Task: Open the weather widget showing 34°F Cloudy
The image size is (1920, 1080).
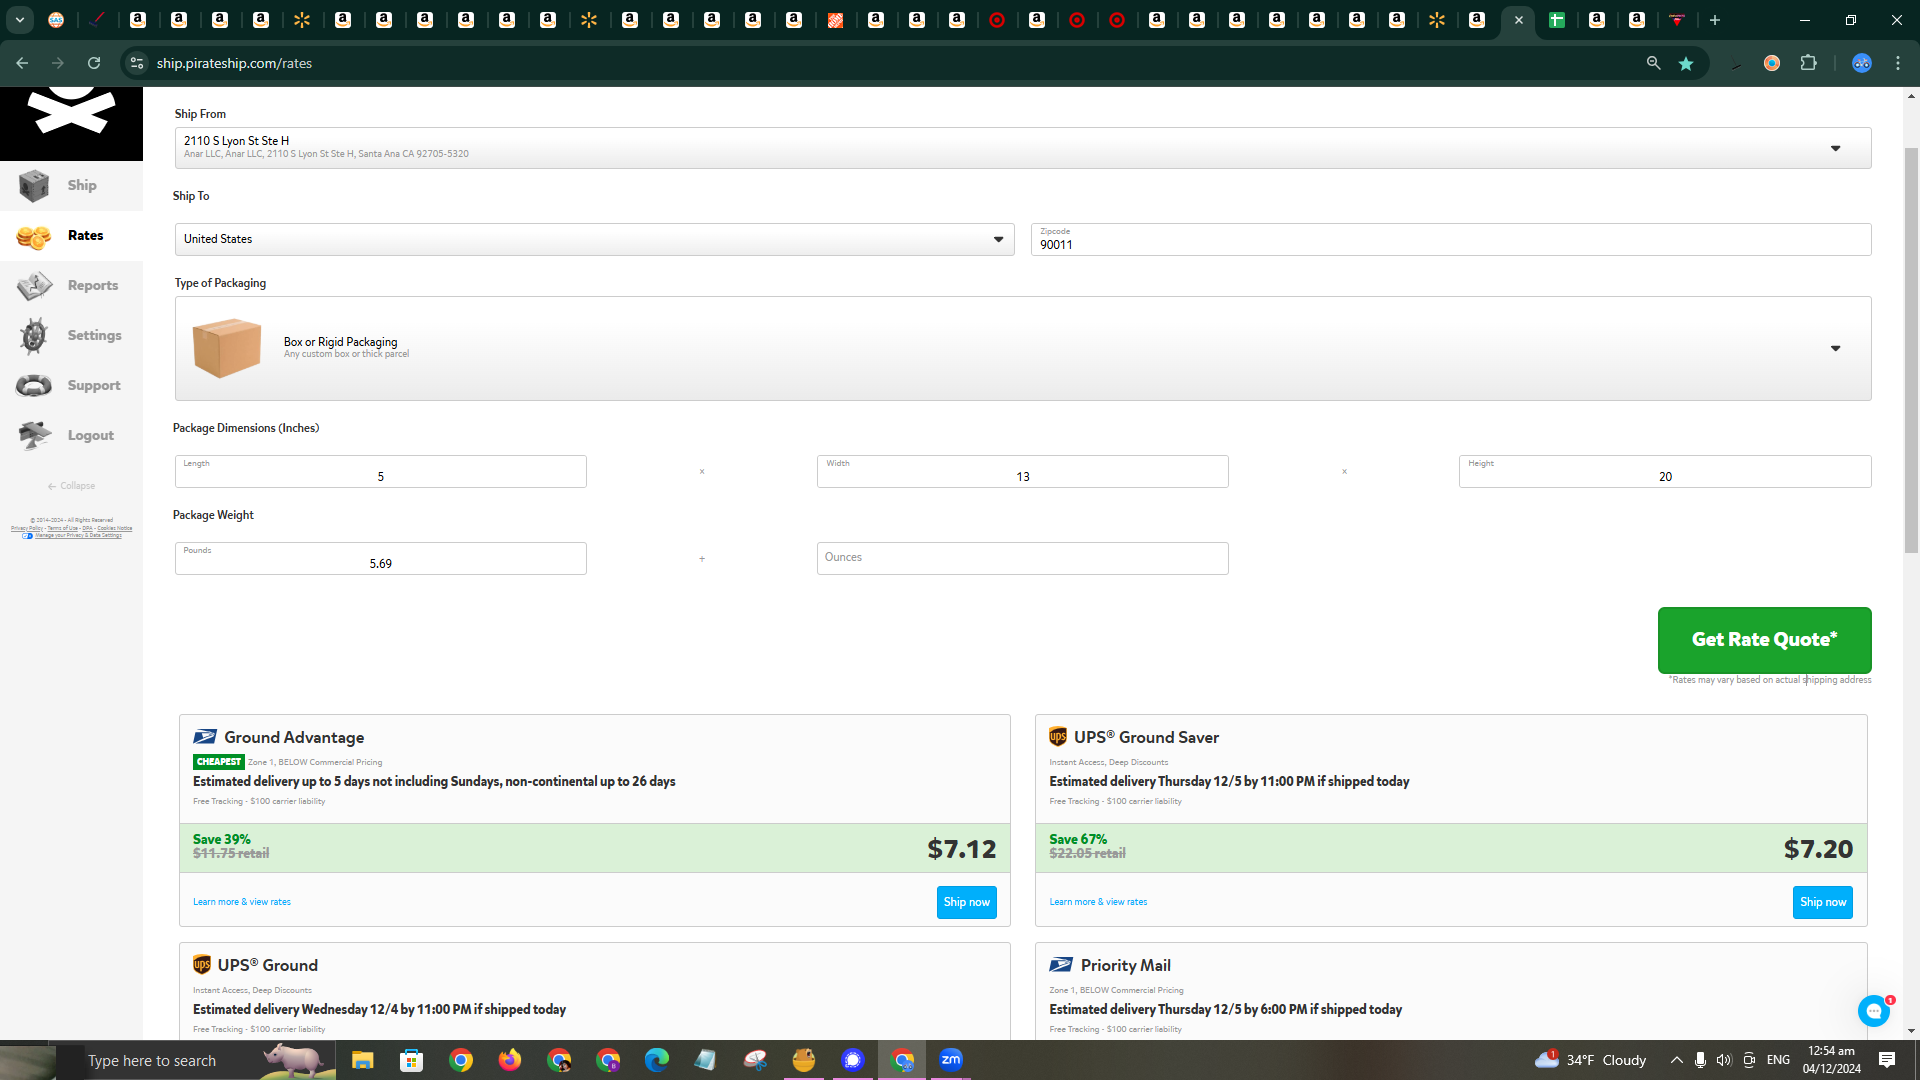Action: click(1591, 1060)
